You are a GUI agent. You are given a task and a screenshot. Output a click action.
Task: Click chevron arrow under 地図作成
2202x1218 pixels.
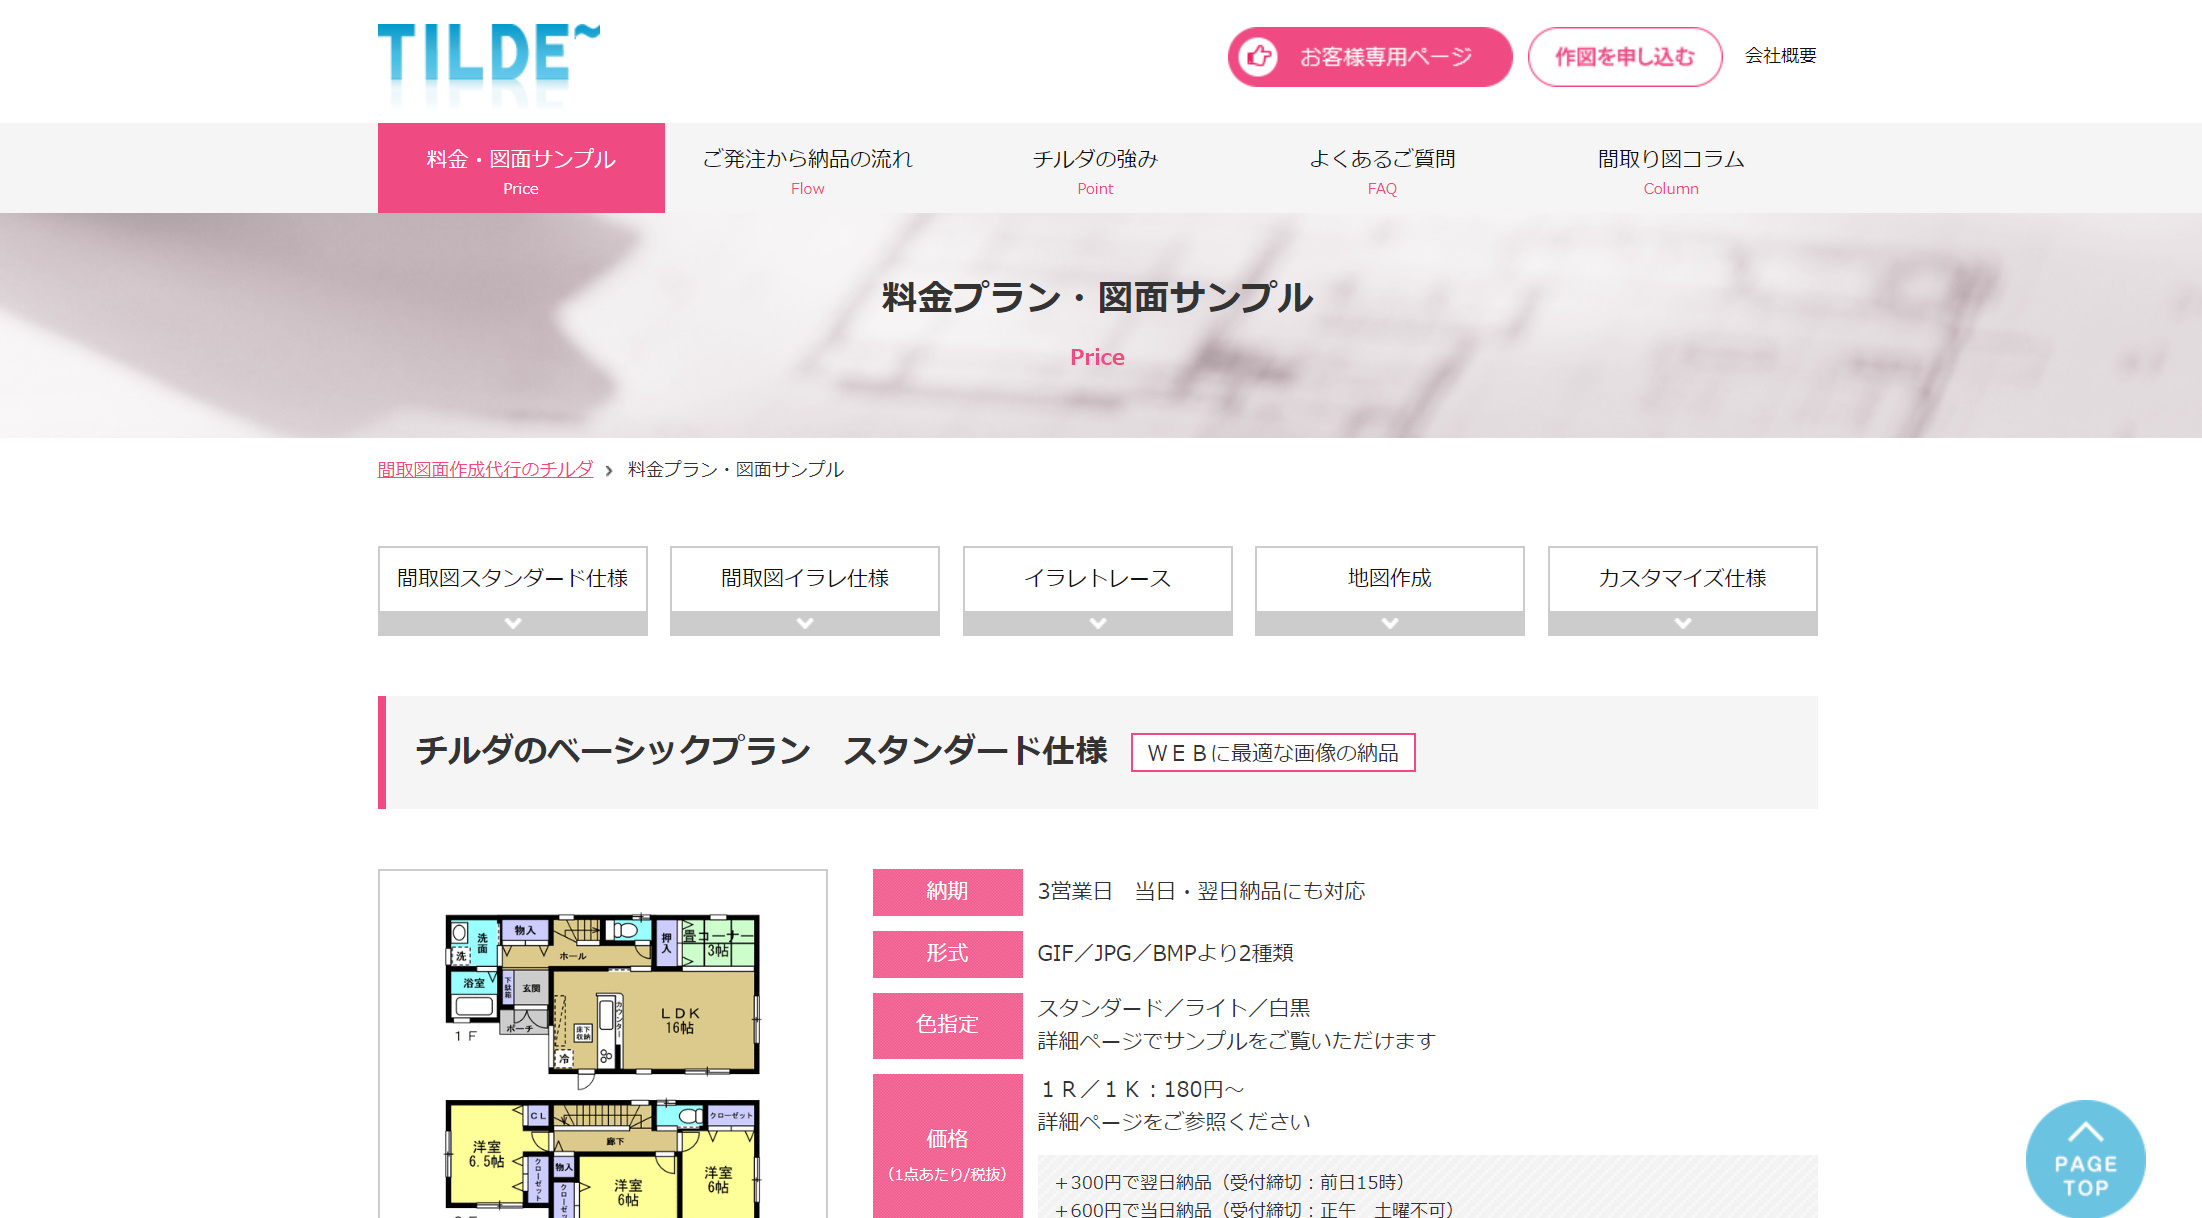click(1390, 624)
